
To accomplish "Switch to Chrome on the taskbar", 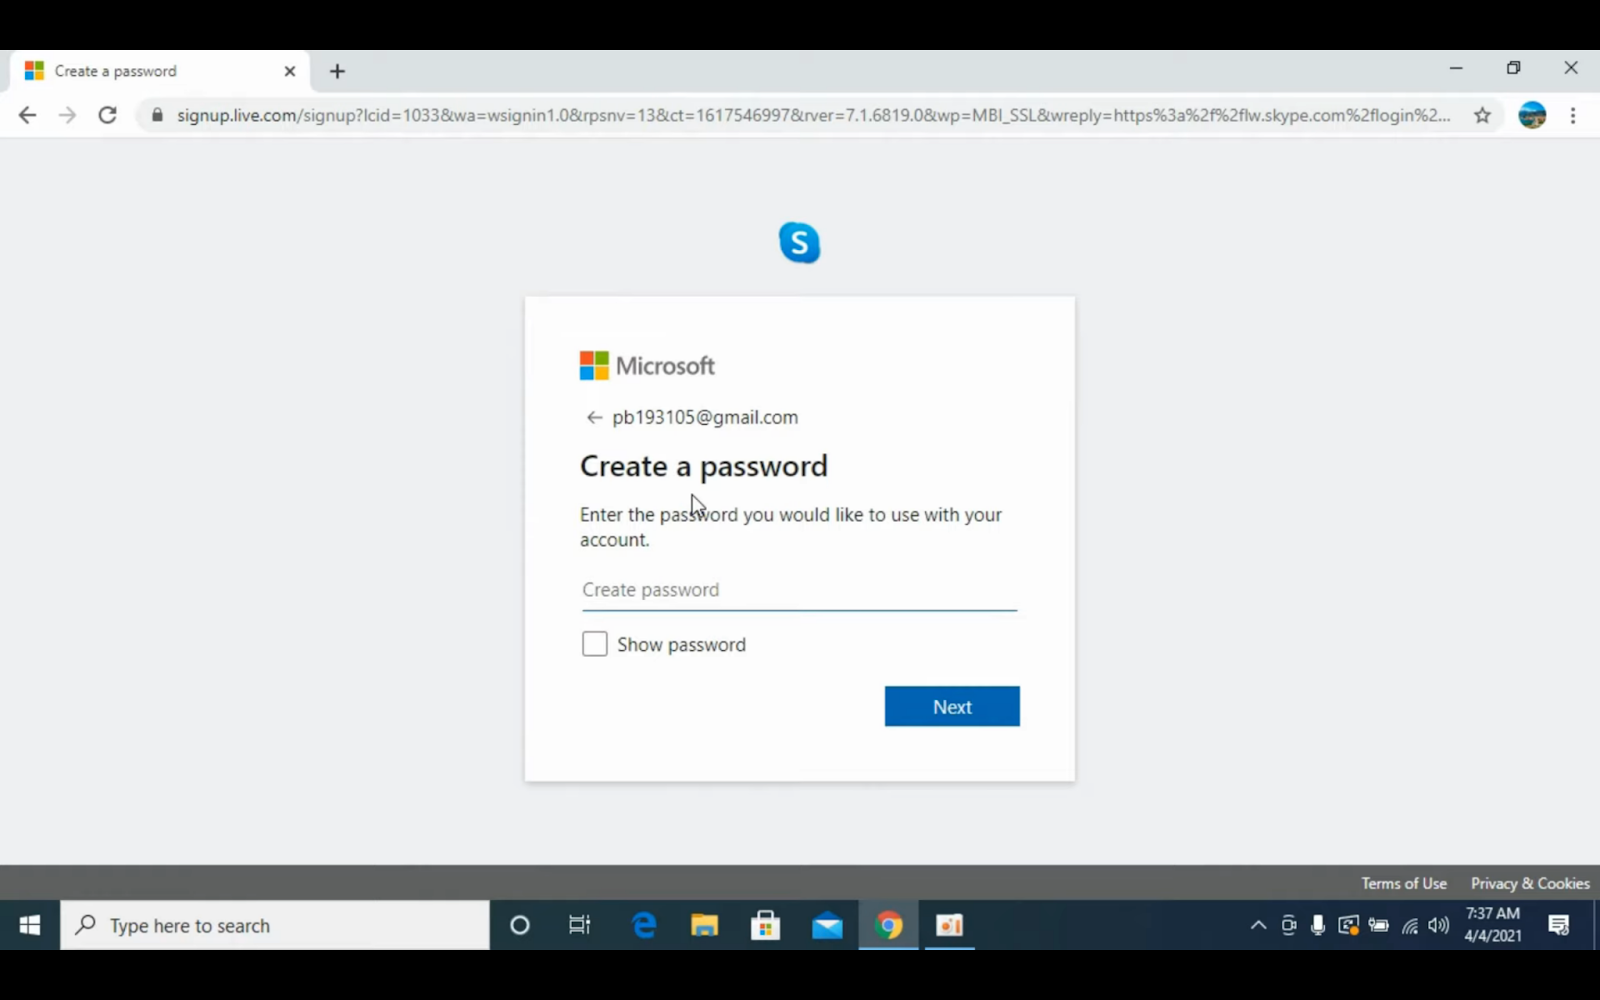I will [888, 925].
